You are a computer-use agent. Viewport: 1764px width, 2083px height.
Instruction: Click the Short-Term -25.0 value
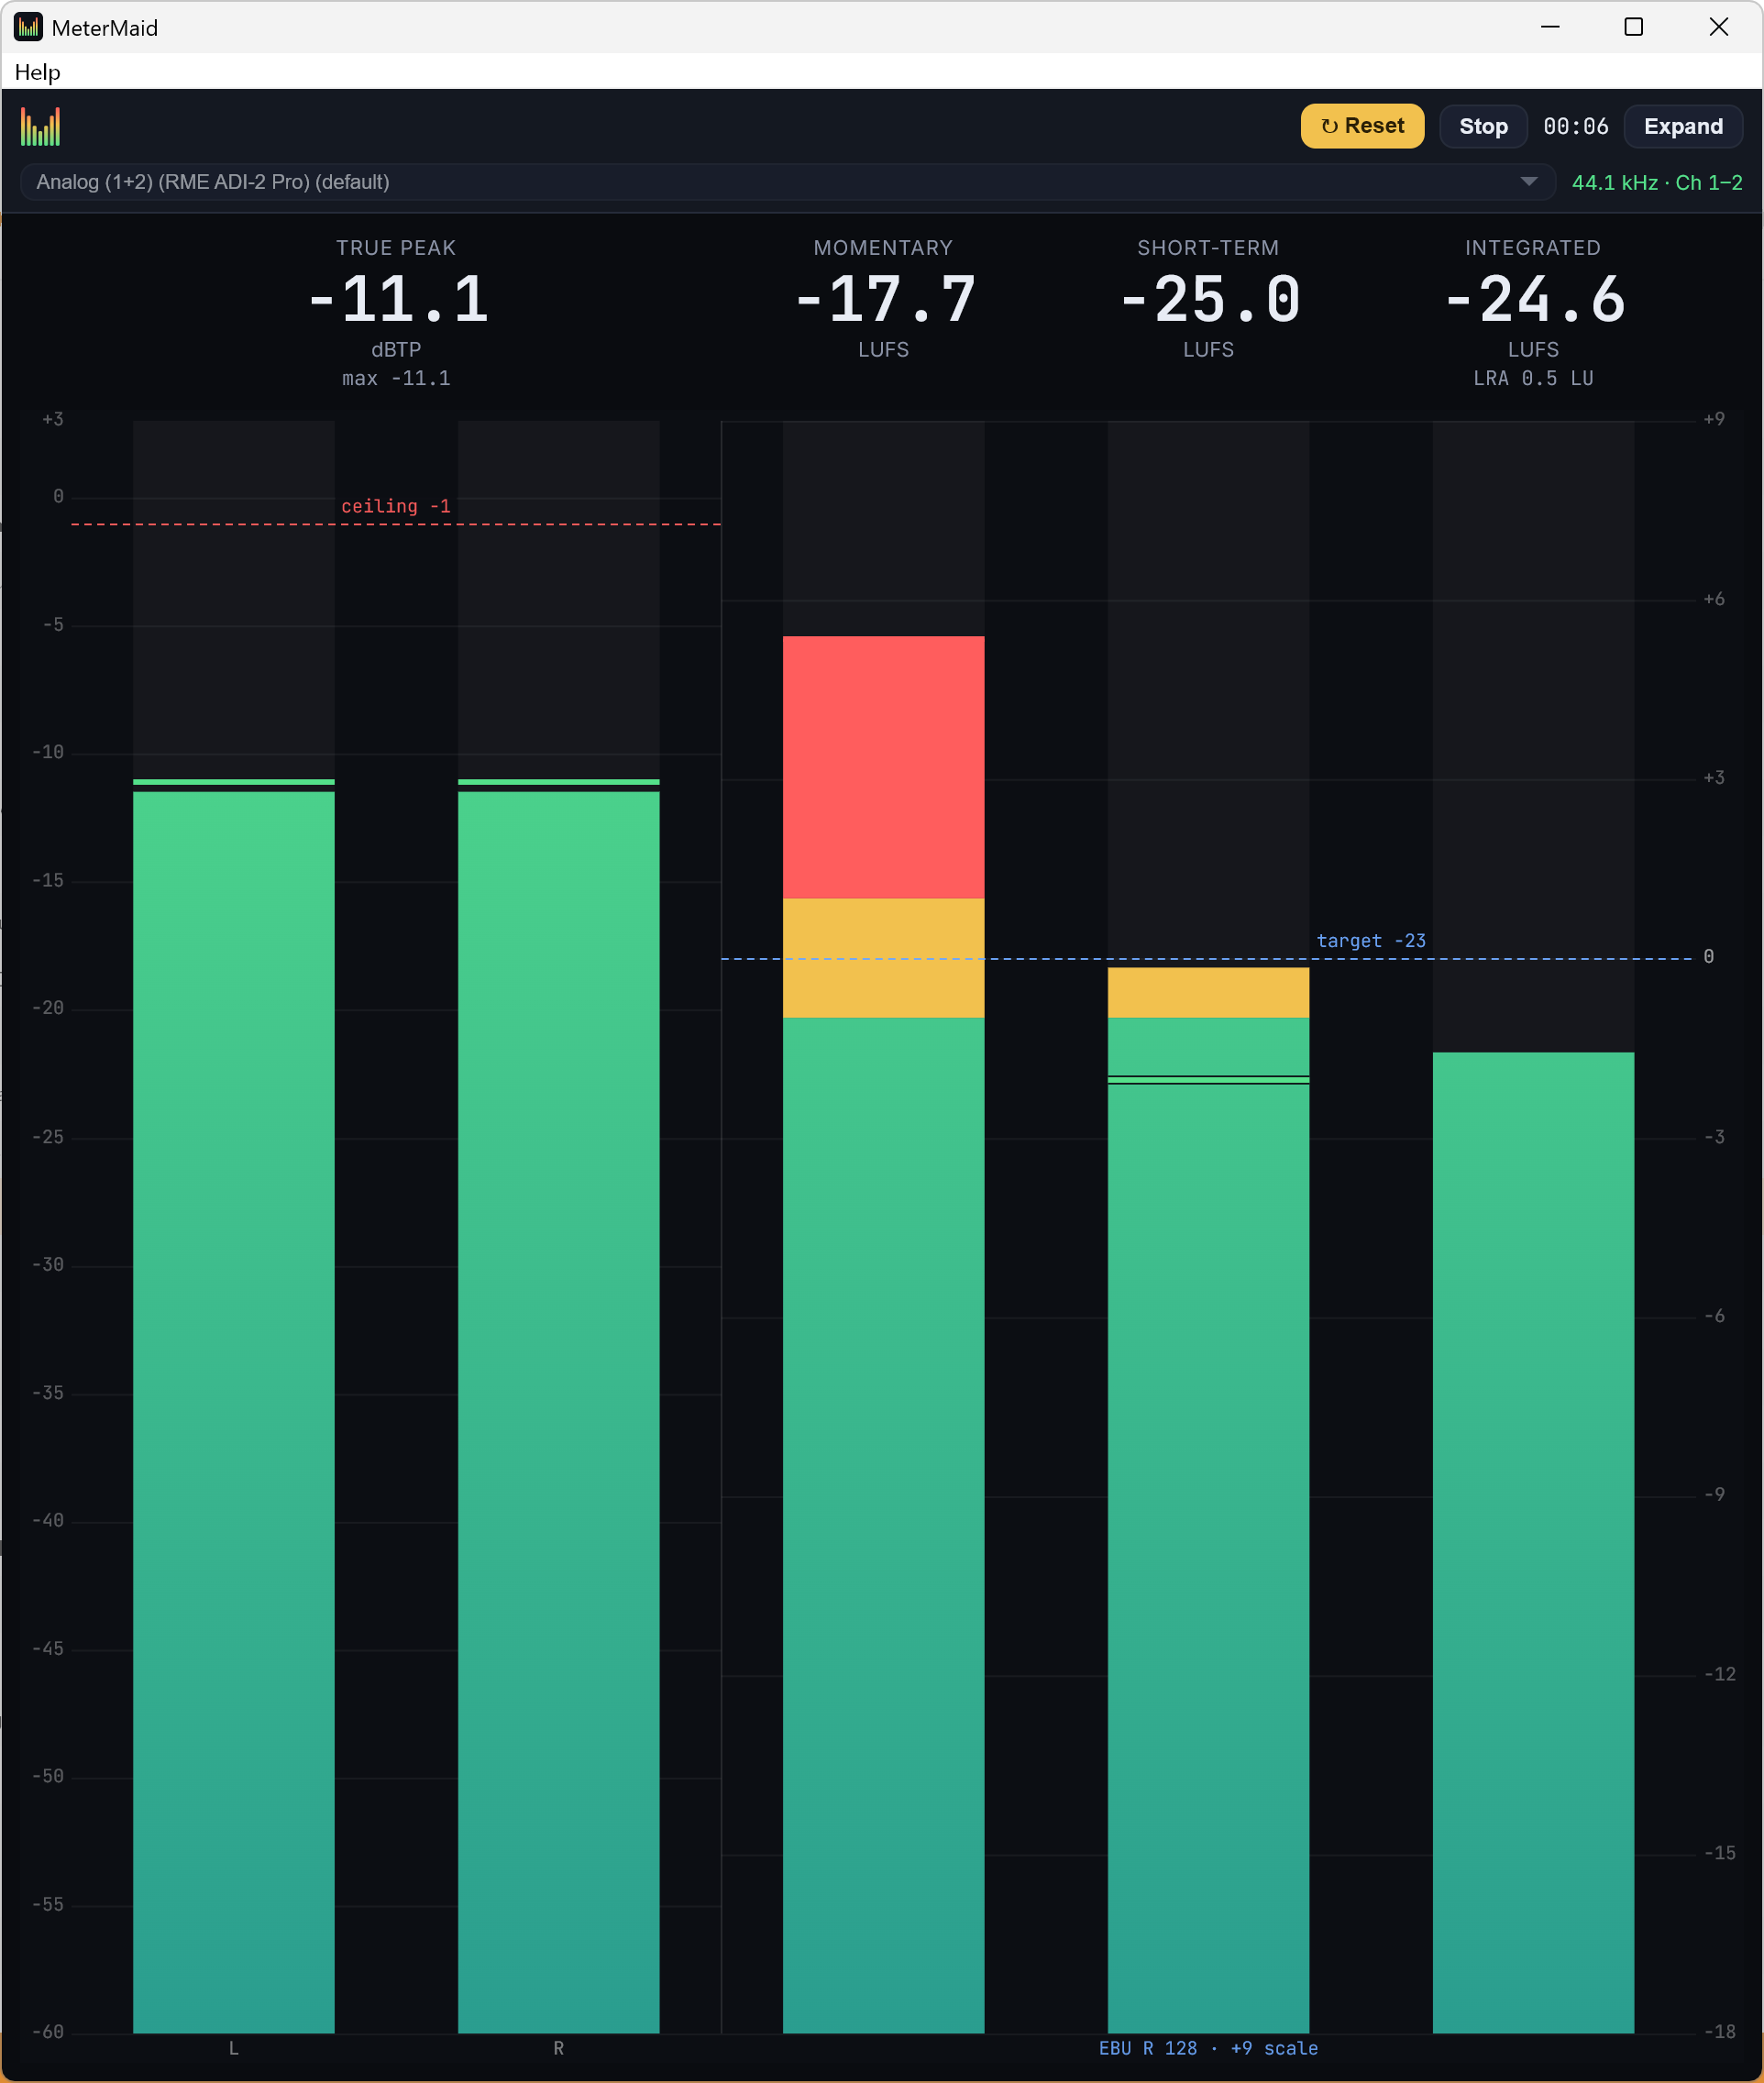[1209, 299]
